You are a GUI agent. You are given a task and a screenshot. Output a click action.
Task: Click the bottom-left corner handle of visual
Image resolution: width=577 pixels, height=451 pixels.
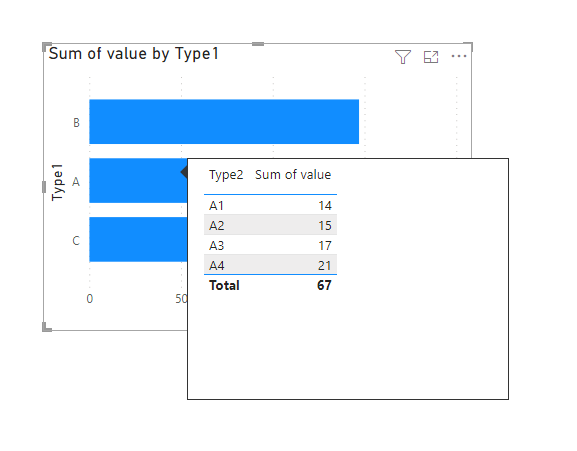[47, 327]
